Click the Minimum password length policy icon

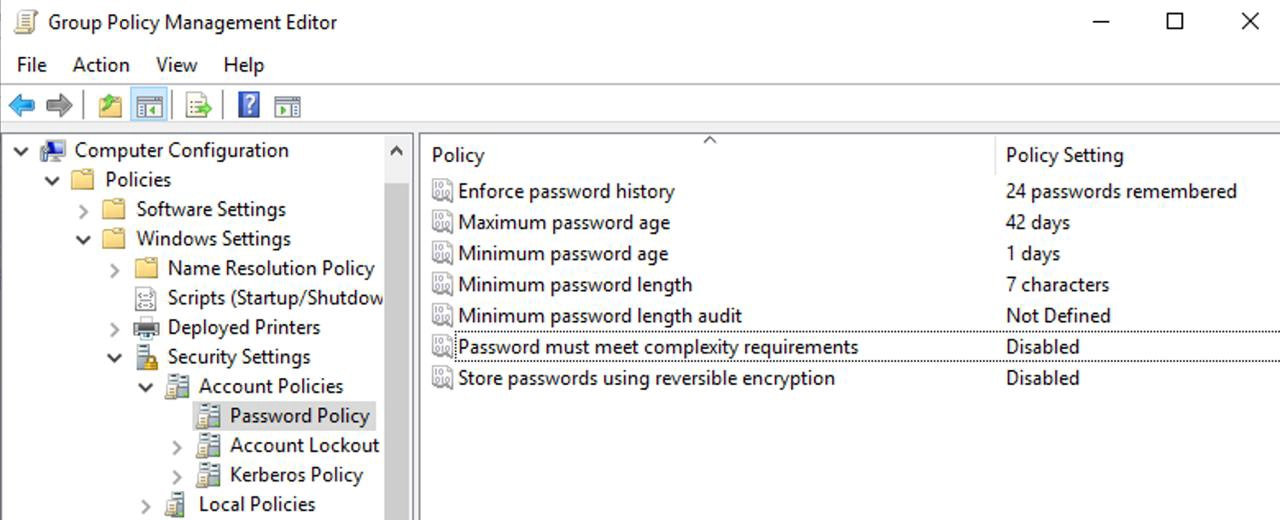[442, 285]
